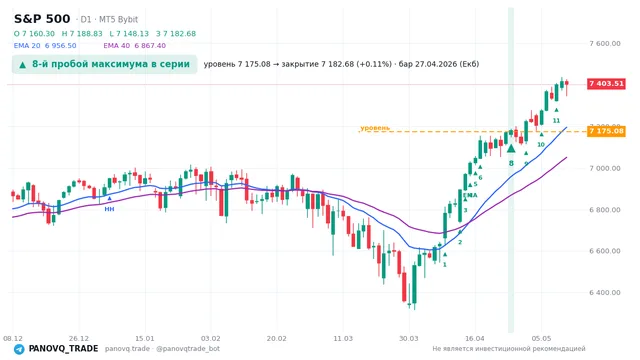Click the 03.02 date axis label
The height and width of the screenshot is (360, 640).
(211, 338)
